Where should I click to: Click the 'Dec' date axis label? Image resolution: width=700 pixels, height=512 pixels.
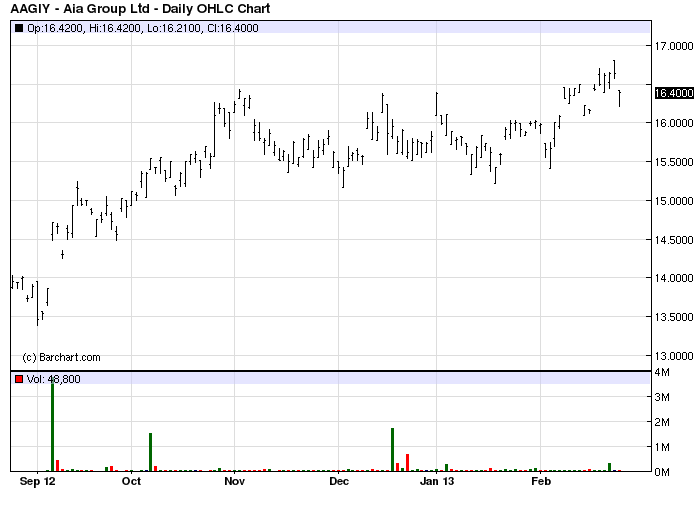pos(339,481)
